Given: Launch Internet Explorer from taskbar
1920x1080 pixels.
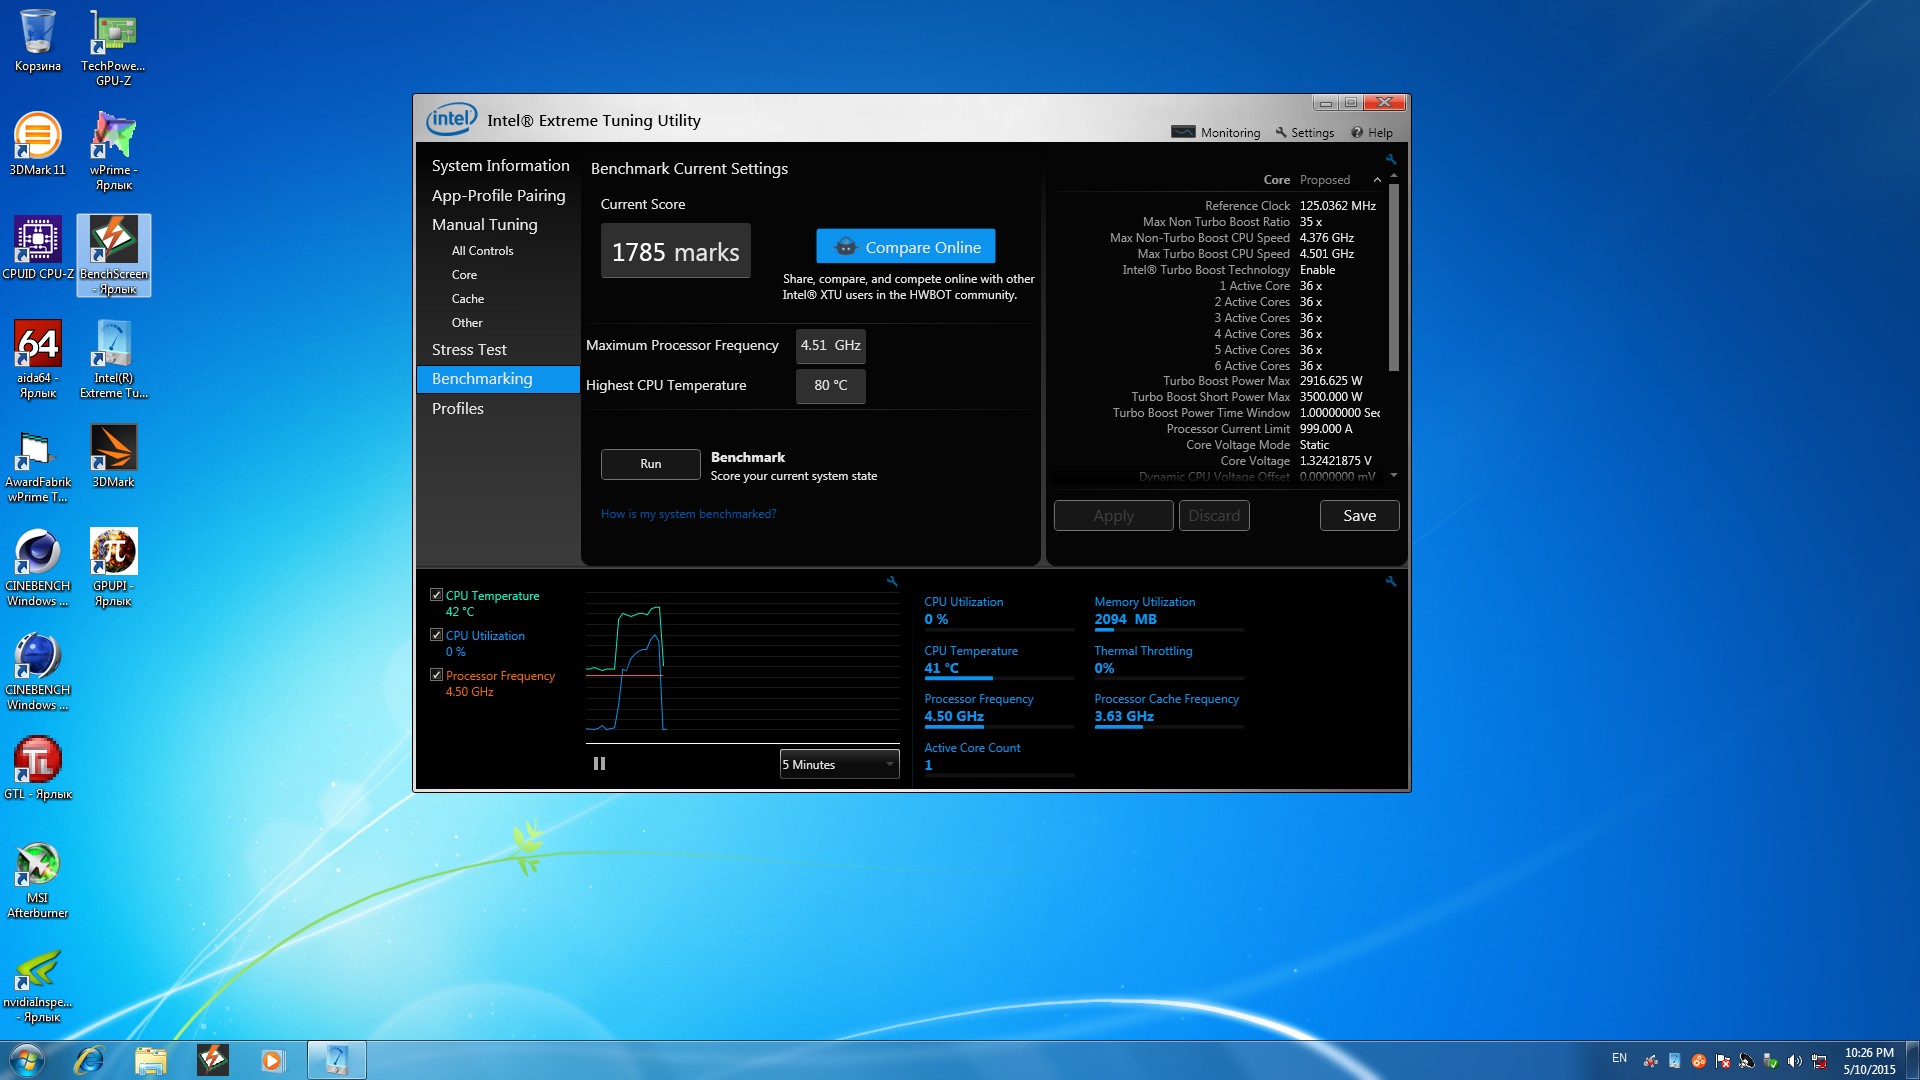Looking at the screenshot, I should pyautogui.click(x=89, y=1060).
